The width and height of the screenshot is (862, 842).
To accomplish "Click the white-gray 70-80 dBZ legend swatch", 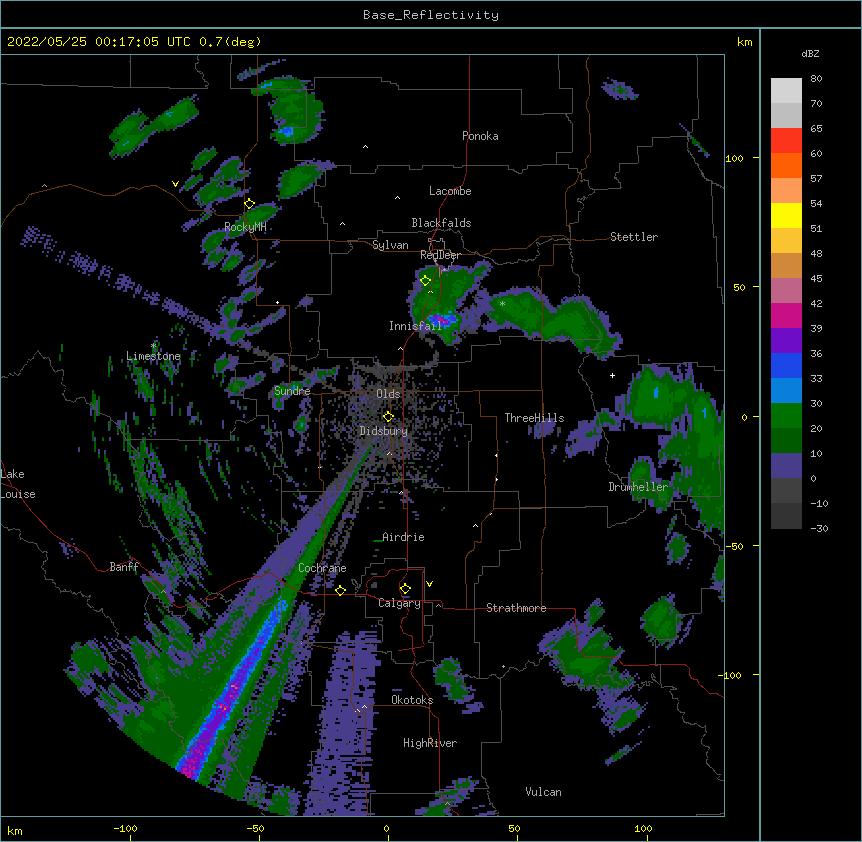I will point(786,91).
